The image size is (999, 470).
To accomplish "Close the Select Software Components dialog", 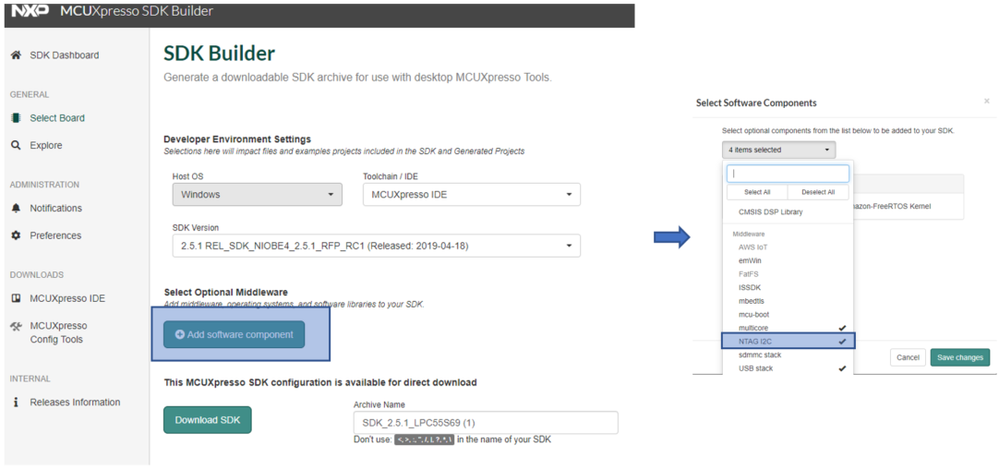I will tap(987, 101).
